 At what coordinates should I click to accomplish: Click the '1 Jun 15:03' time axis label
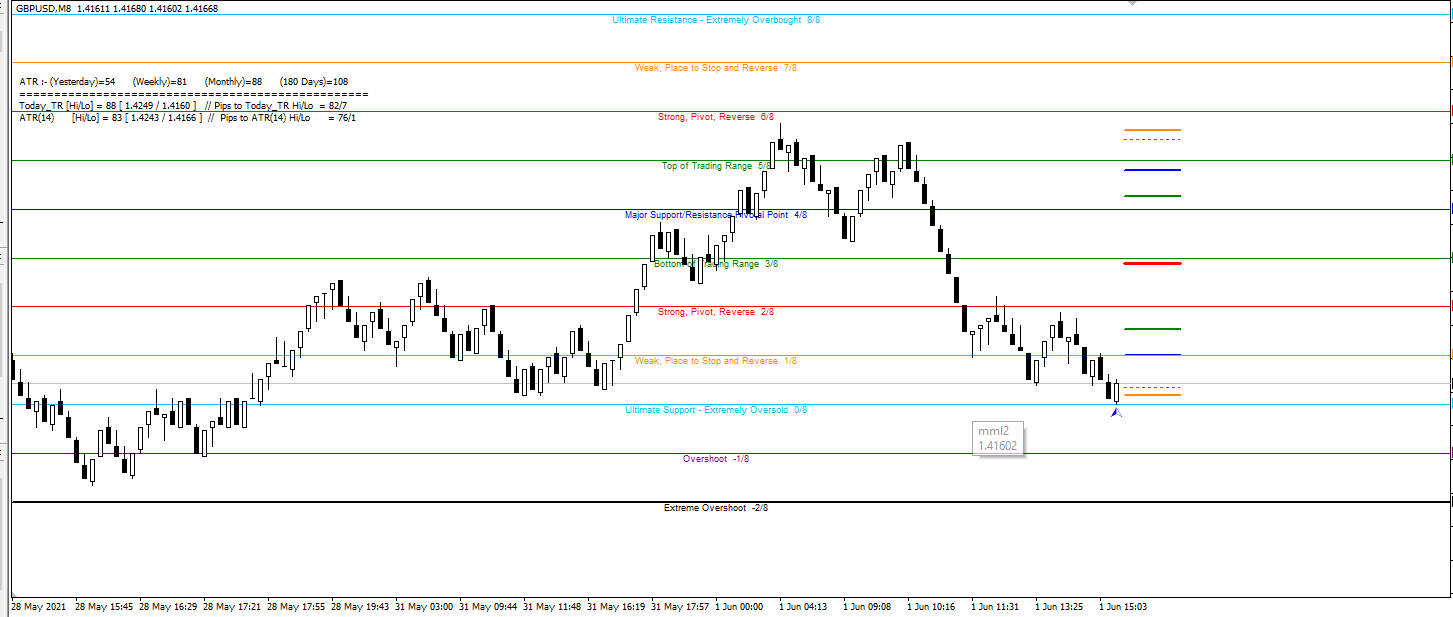(1125, 607)
